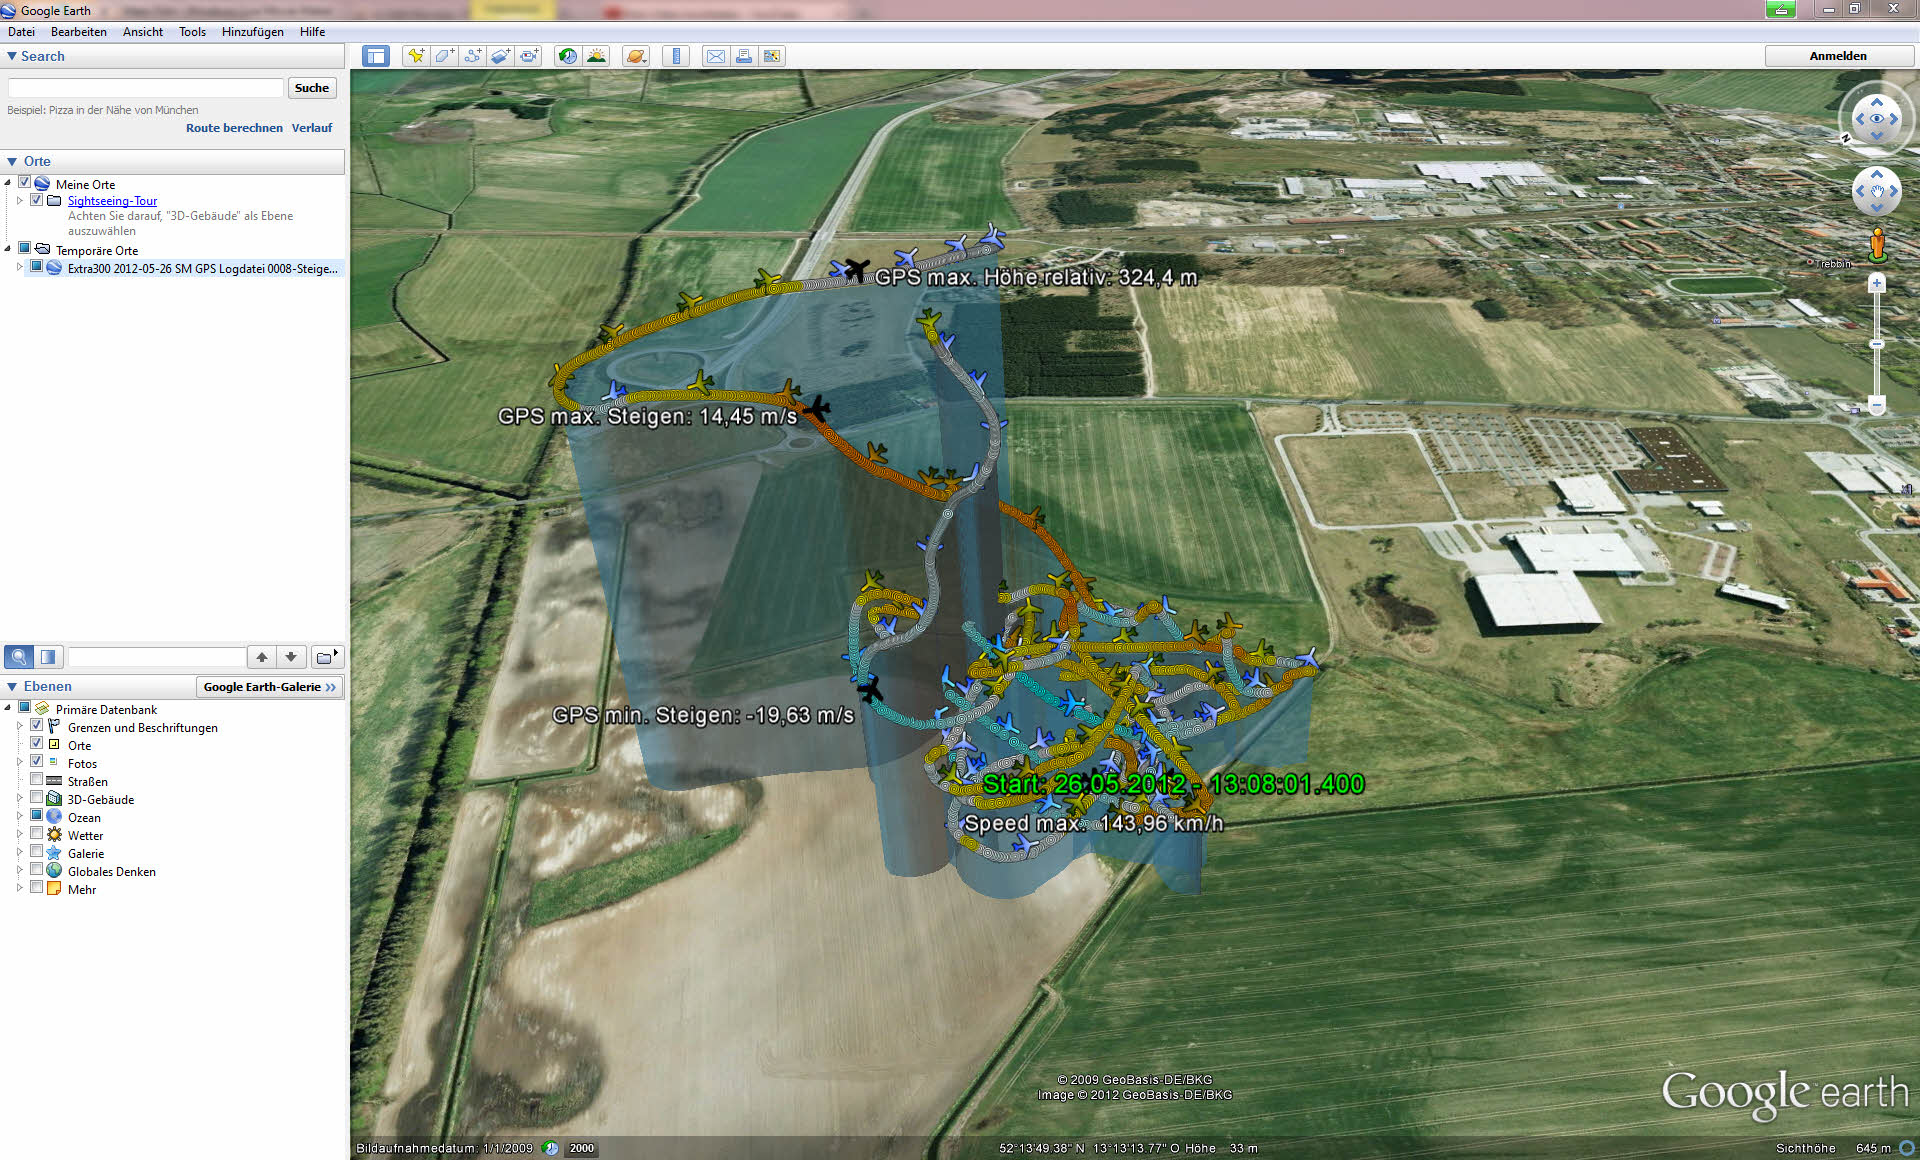Move item up with arrow button

click(262, 657)
